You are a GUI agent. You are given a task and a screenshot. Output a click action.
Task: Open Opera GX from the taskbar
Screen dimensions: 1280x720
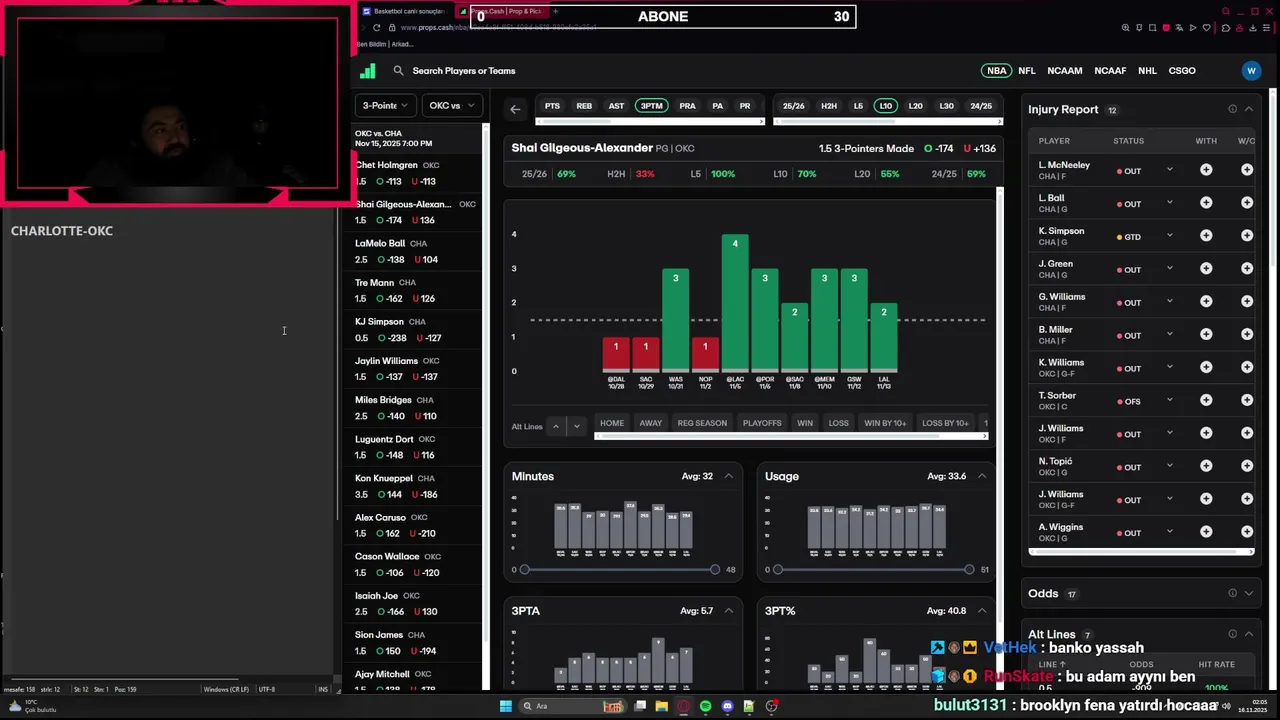(x=683, y=706)
